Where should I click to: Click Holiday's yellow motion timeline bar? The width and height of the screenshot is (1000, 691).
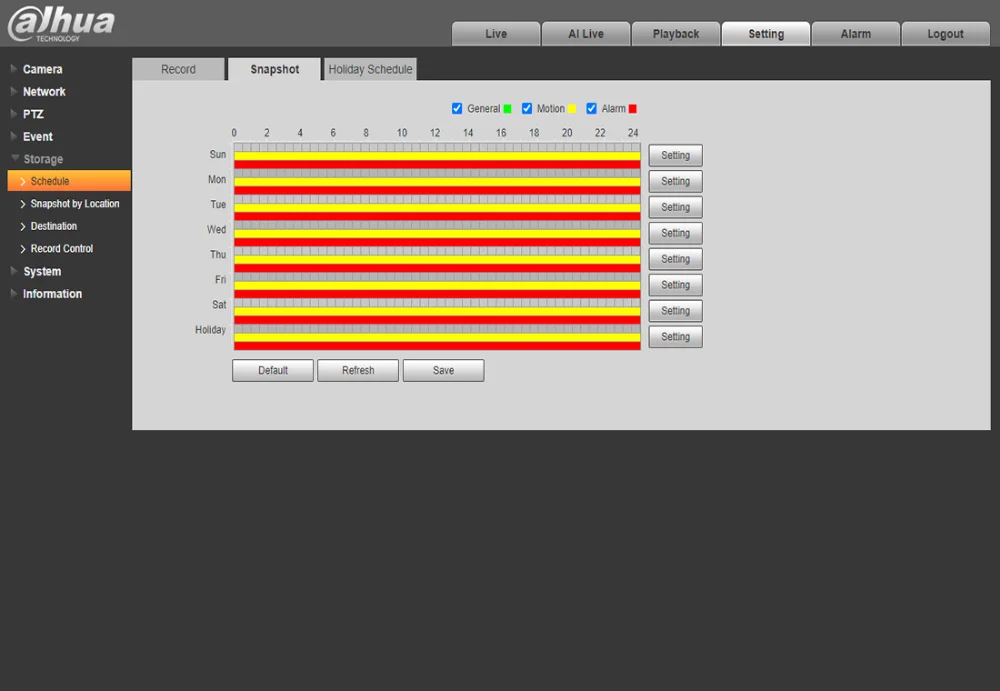(437, 337)
